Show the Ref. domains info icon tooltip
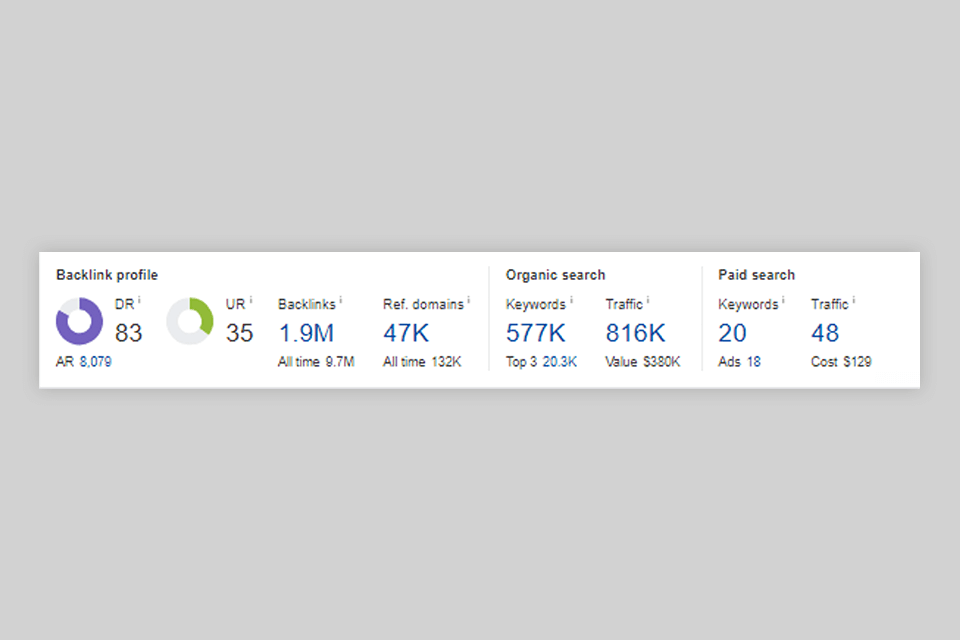960x640 pixels. click(x=468, y=300)
